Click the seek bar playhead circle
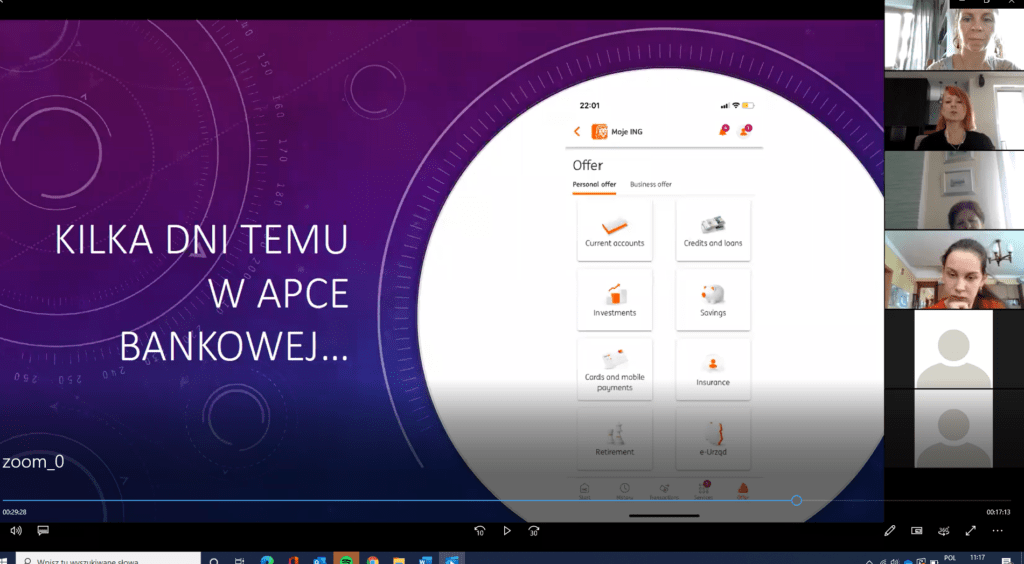Viewport: 1024px width, 564px height. tap(796, 501)
